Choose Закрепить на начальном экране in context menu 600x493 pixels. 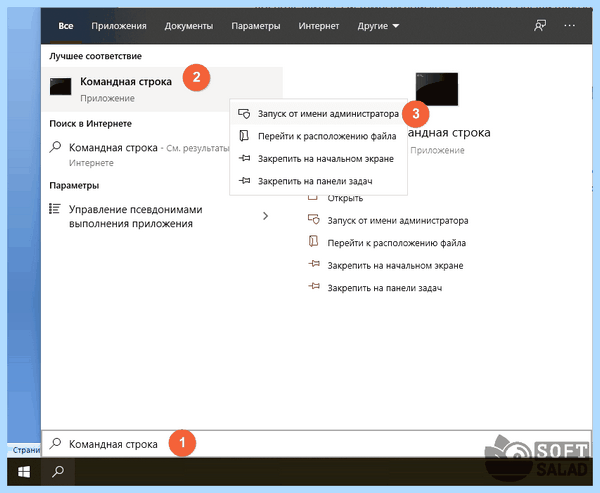pos(318,159)
